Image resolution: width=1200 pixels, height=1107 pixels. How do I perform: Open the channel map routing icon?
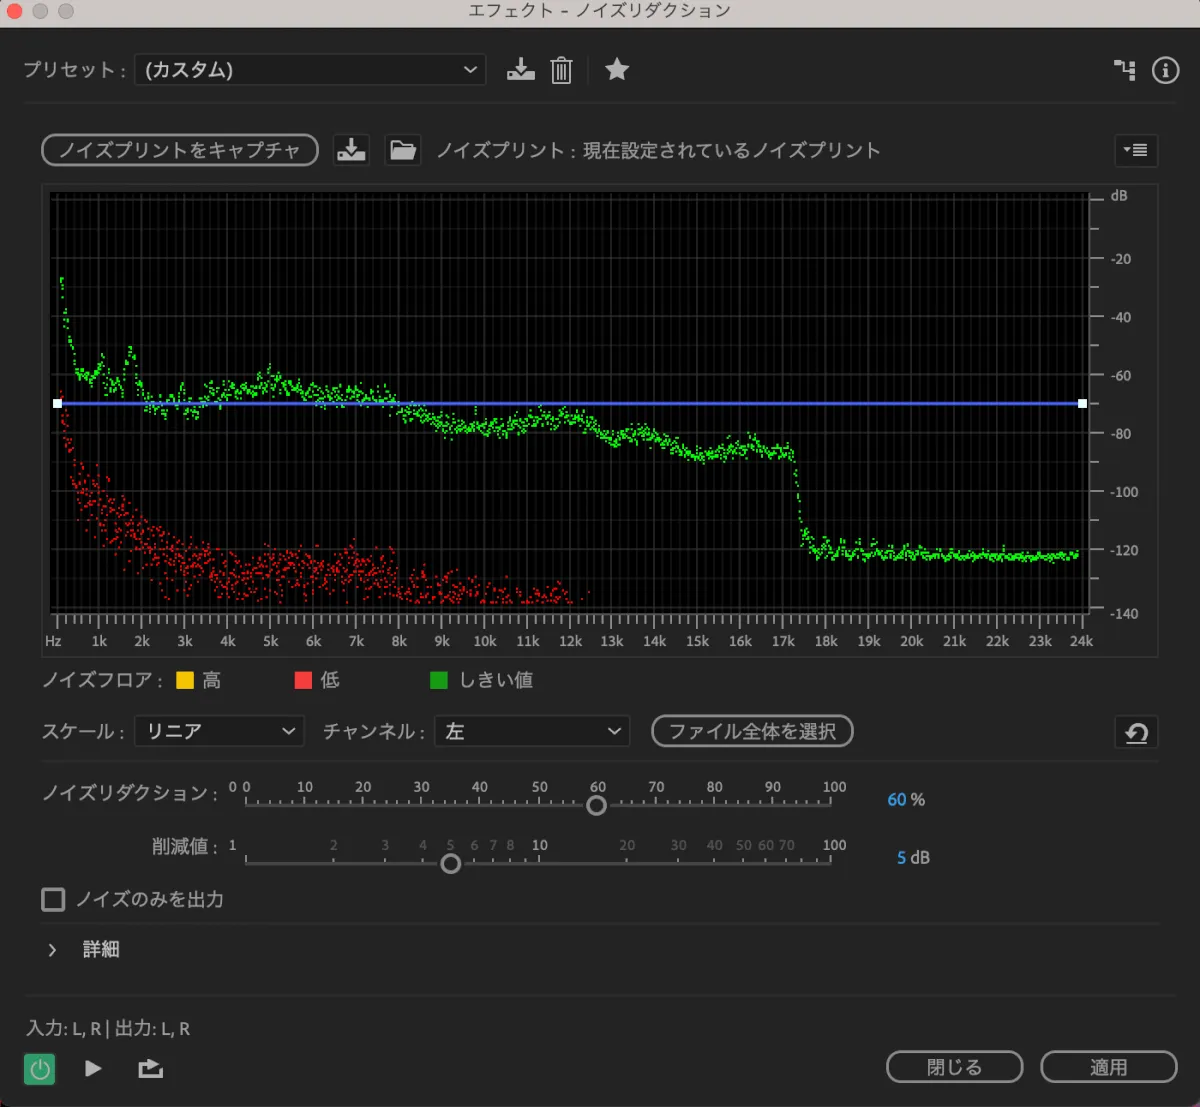1125,70
